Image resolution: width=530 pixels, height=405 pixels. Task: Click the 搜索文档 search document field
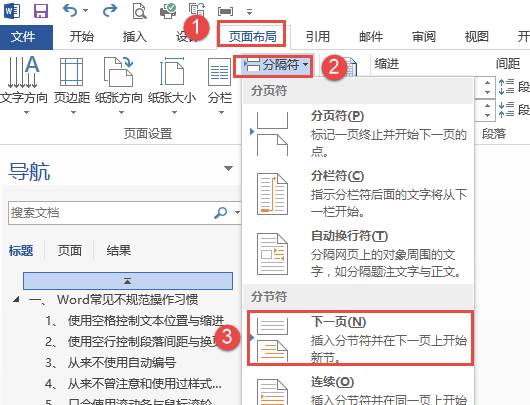pos(110,213)
